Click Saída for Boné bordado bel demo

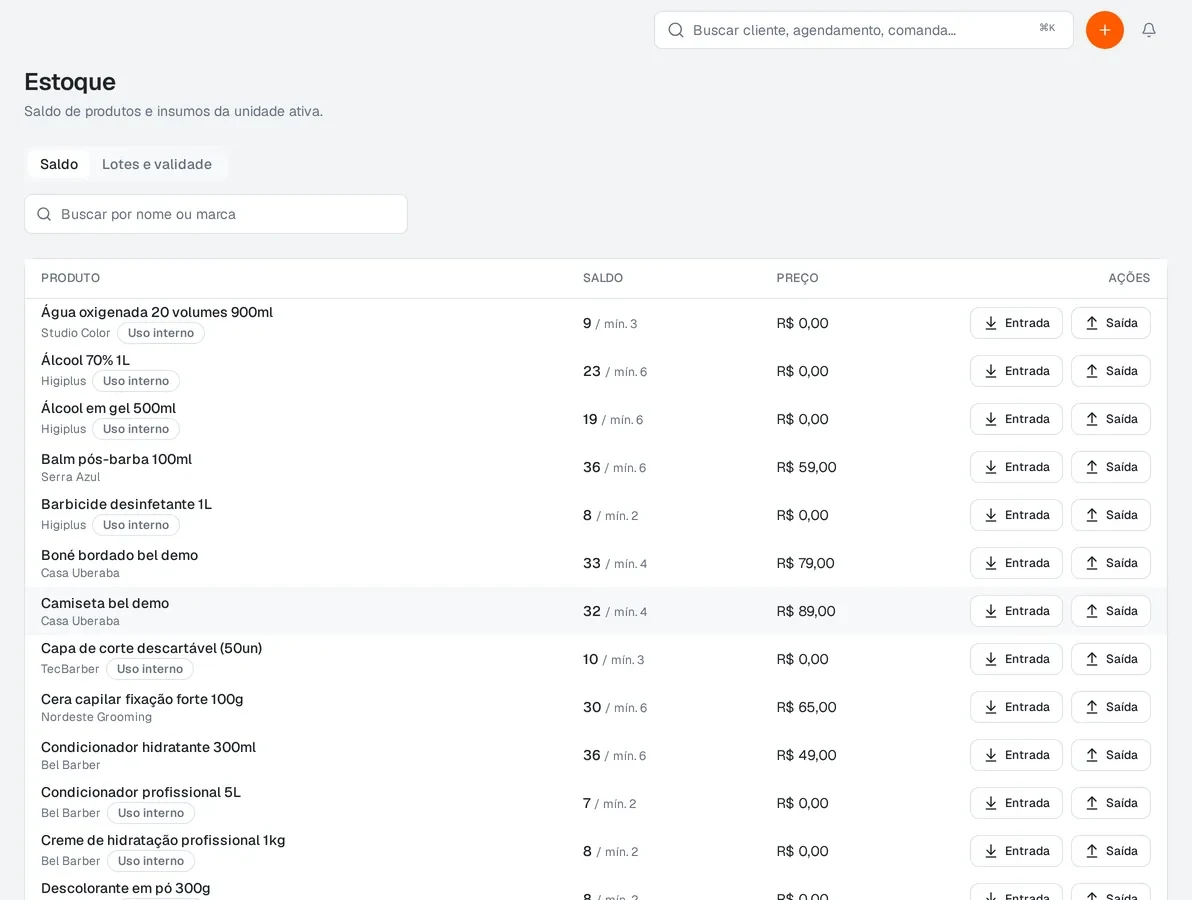(x=1111, y=563)
